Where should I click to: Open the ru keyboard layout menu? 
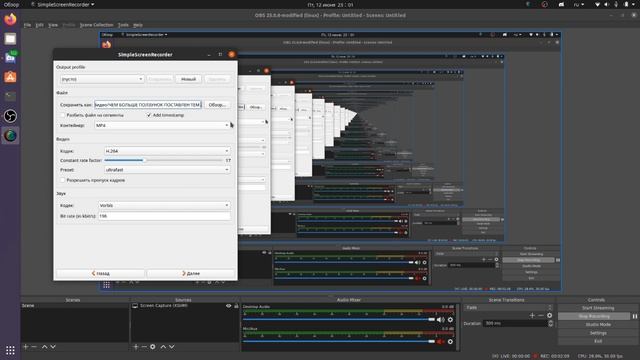click(578, 4)
